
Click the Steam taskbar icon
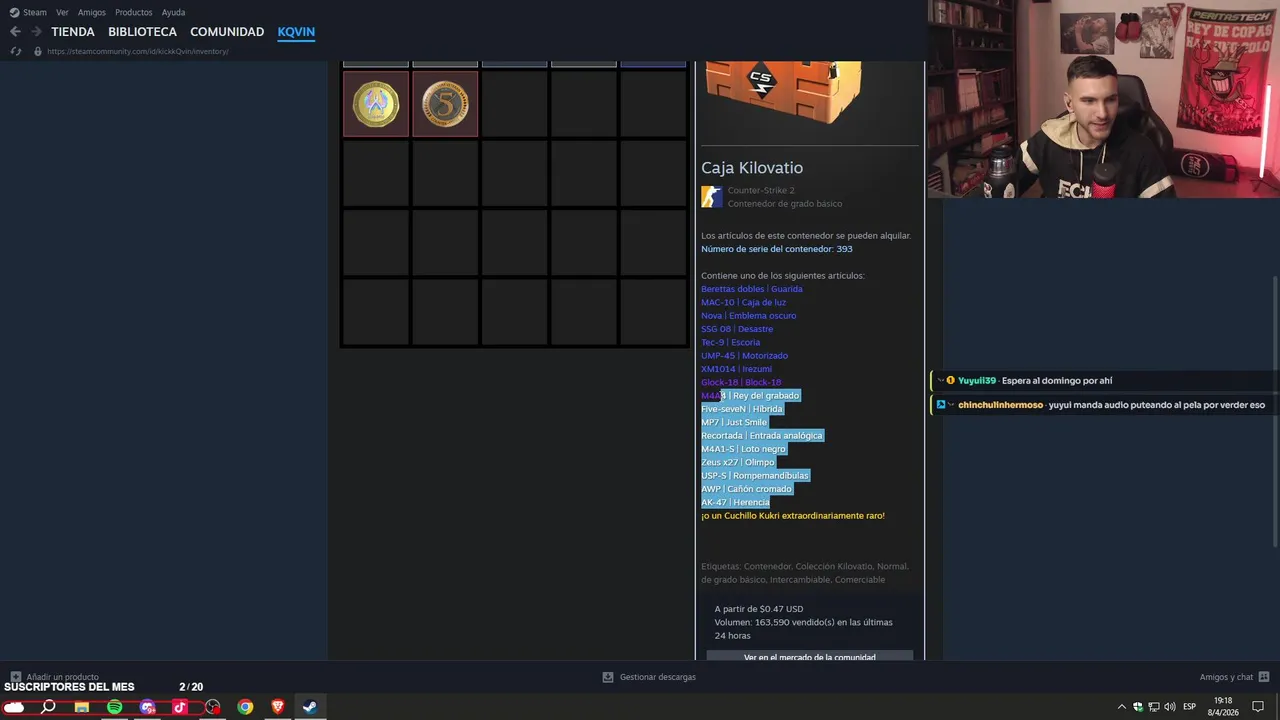[310, 707]
